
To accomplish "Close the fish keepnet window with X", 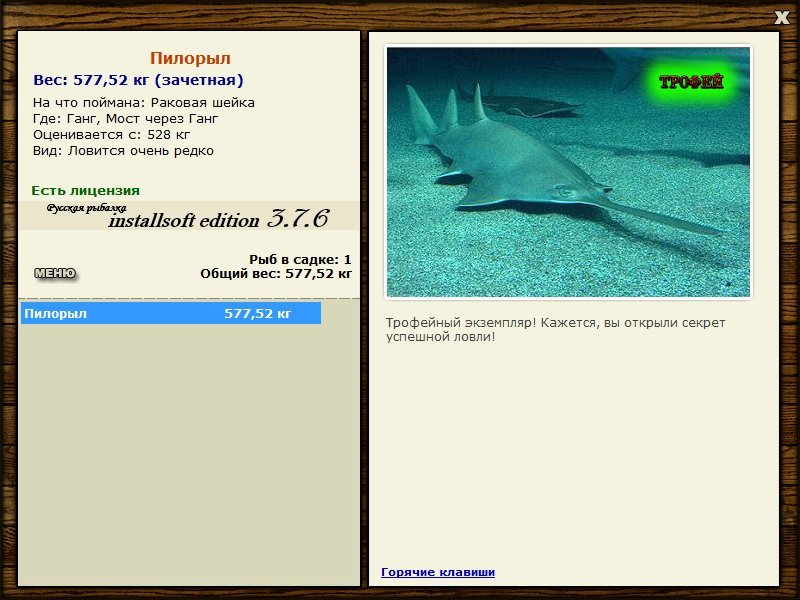I will [781, 17].
